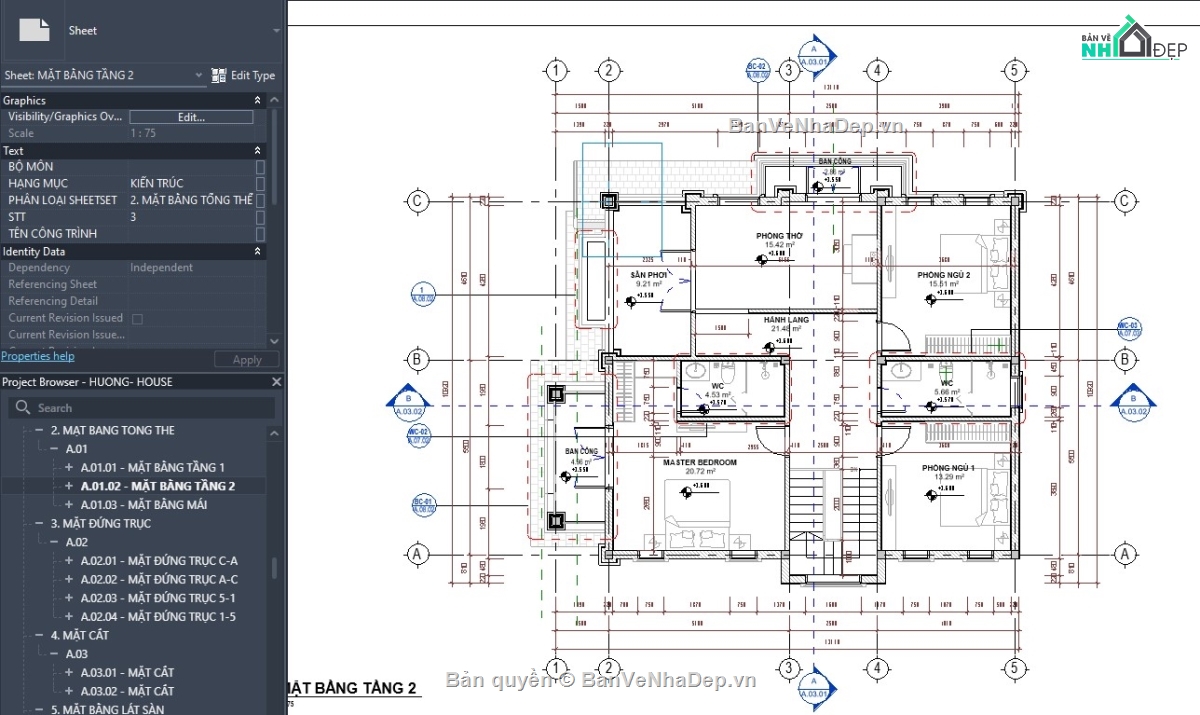
Task: Click the magnifier icon in Project Browser search
Action: click(22, 408)
